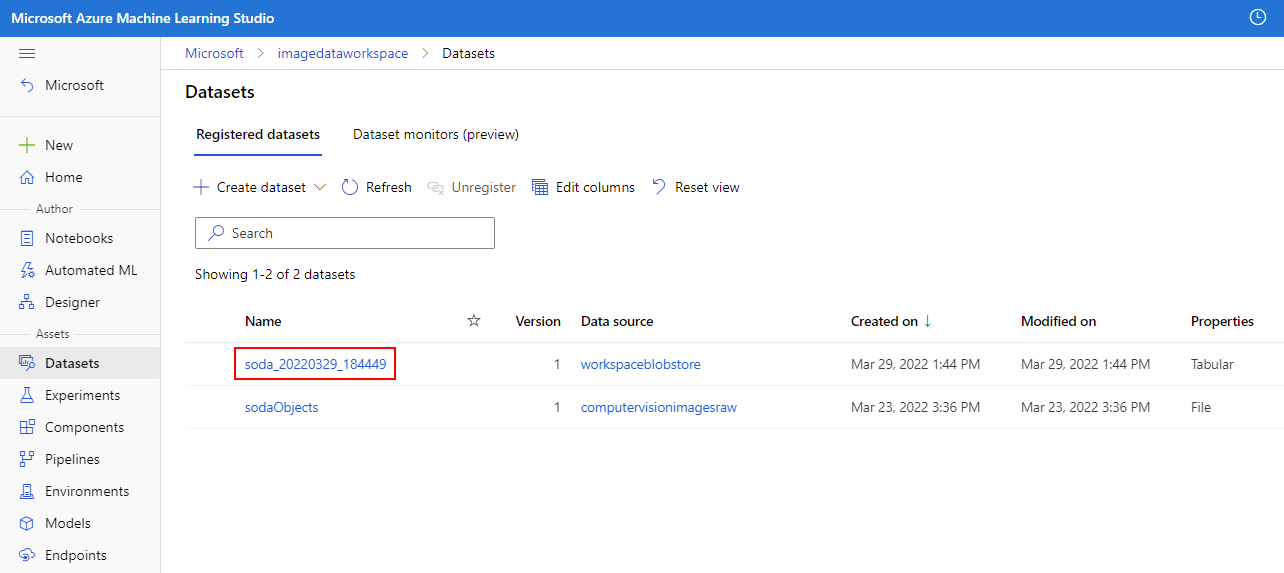Open the Endpoints menu item label
This screenshot has width=1284, height=573.
click(76, 555)
